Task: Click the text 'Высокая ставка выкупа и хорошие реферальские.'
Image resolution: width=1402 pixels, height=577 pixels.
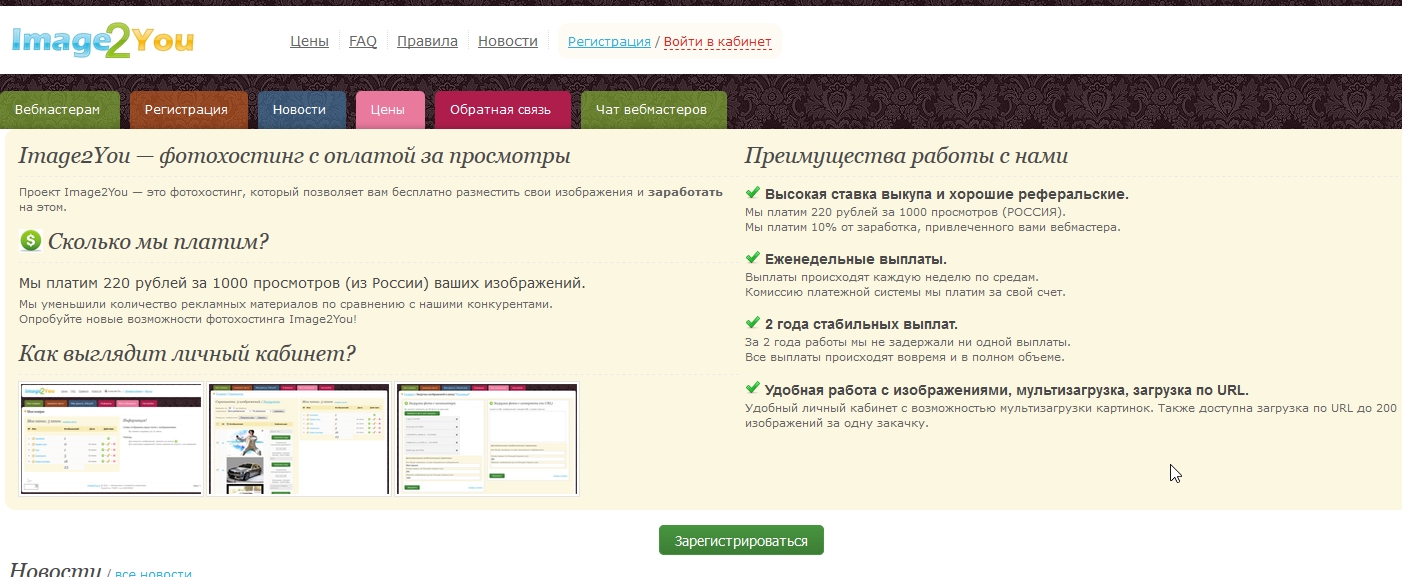Action: click(x=947, y=194)
